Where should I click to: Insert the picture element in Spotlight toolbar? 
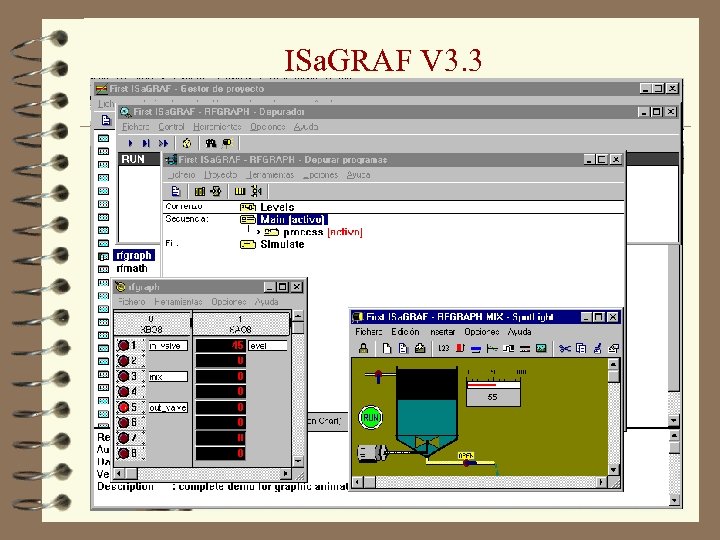(x=541, y=349)
